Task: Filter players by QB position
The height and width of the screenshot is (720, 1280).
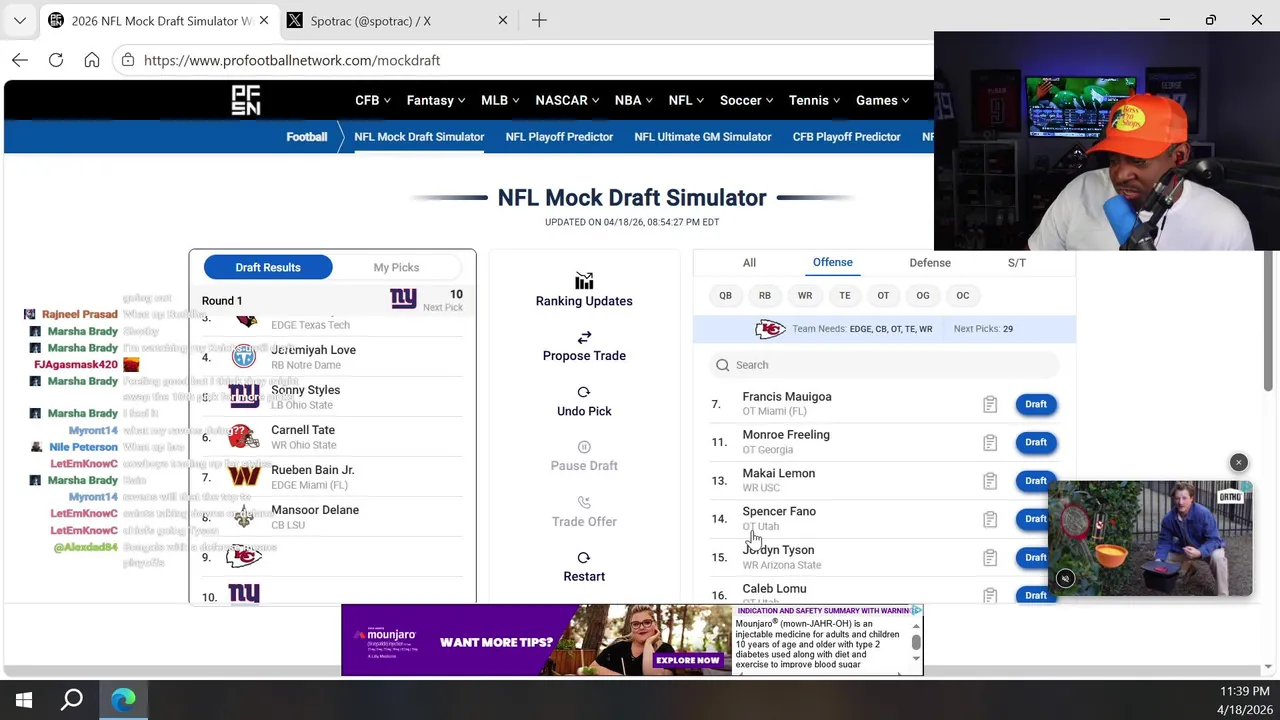Action: pos(725,295)
